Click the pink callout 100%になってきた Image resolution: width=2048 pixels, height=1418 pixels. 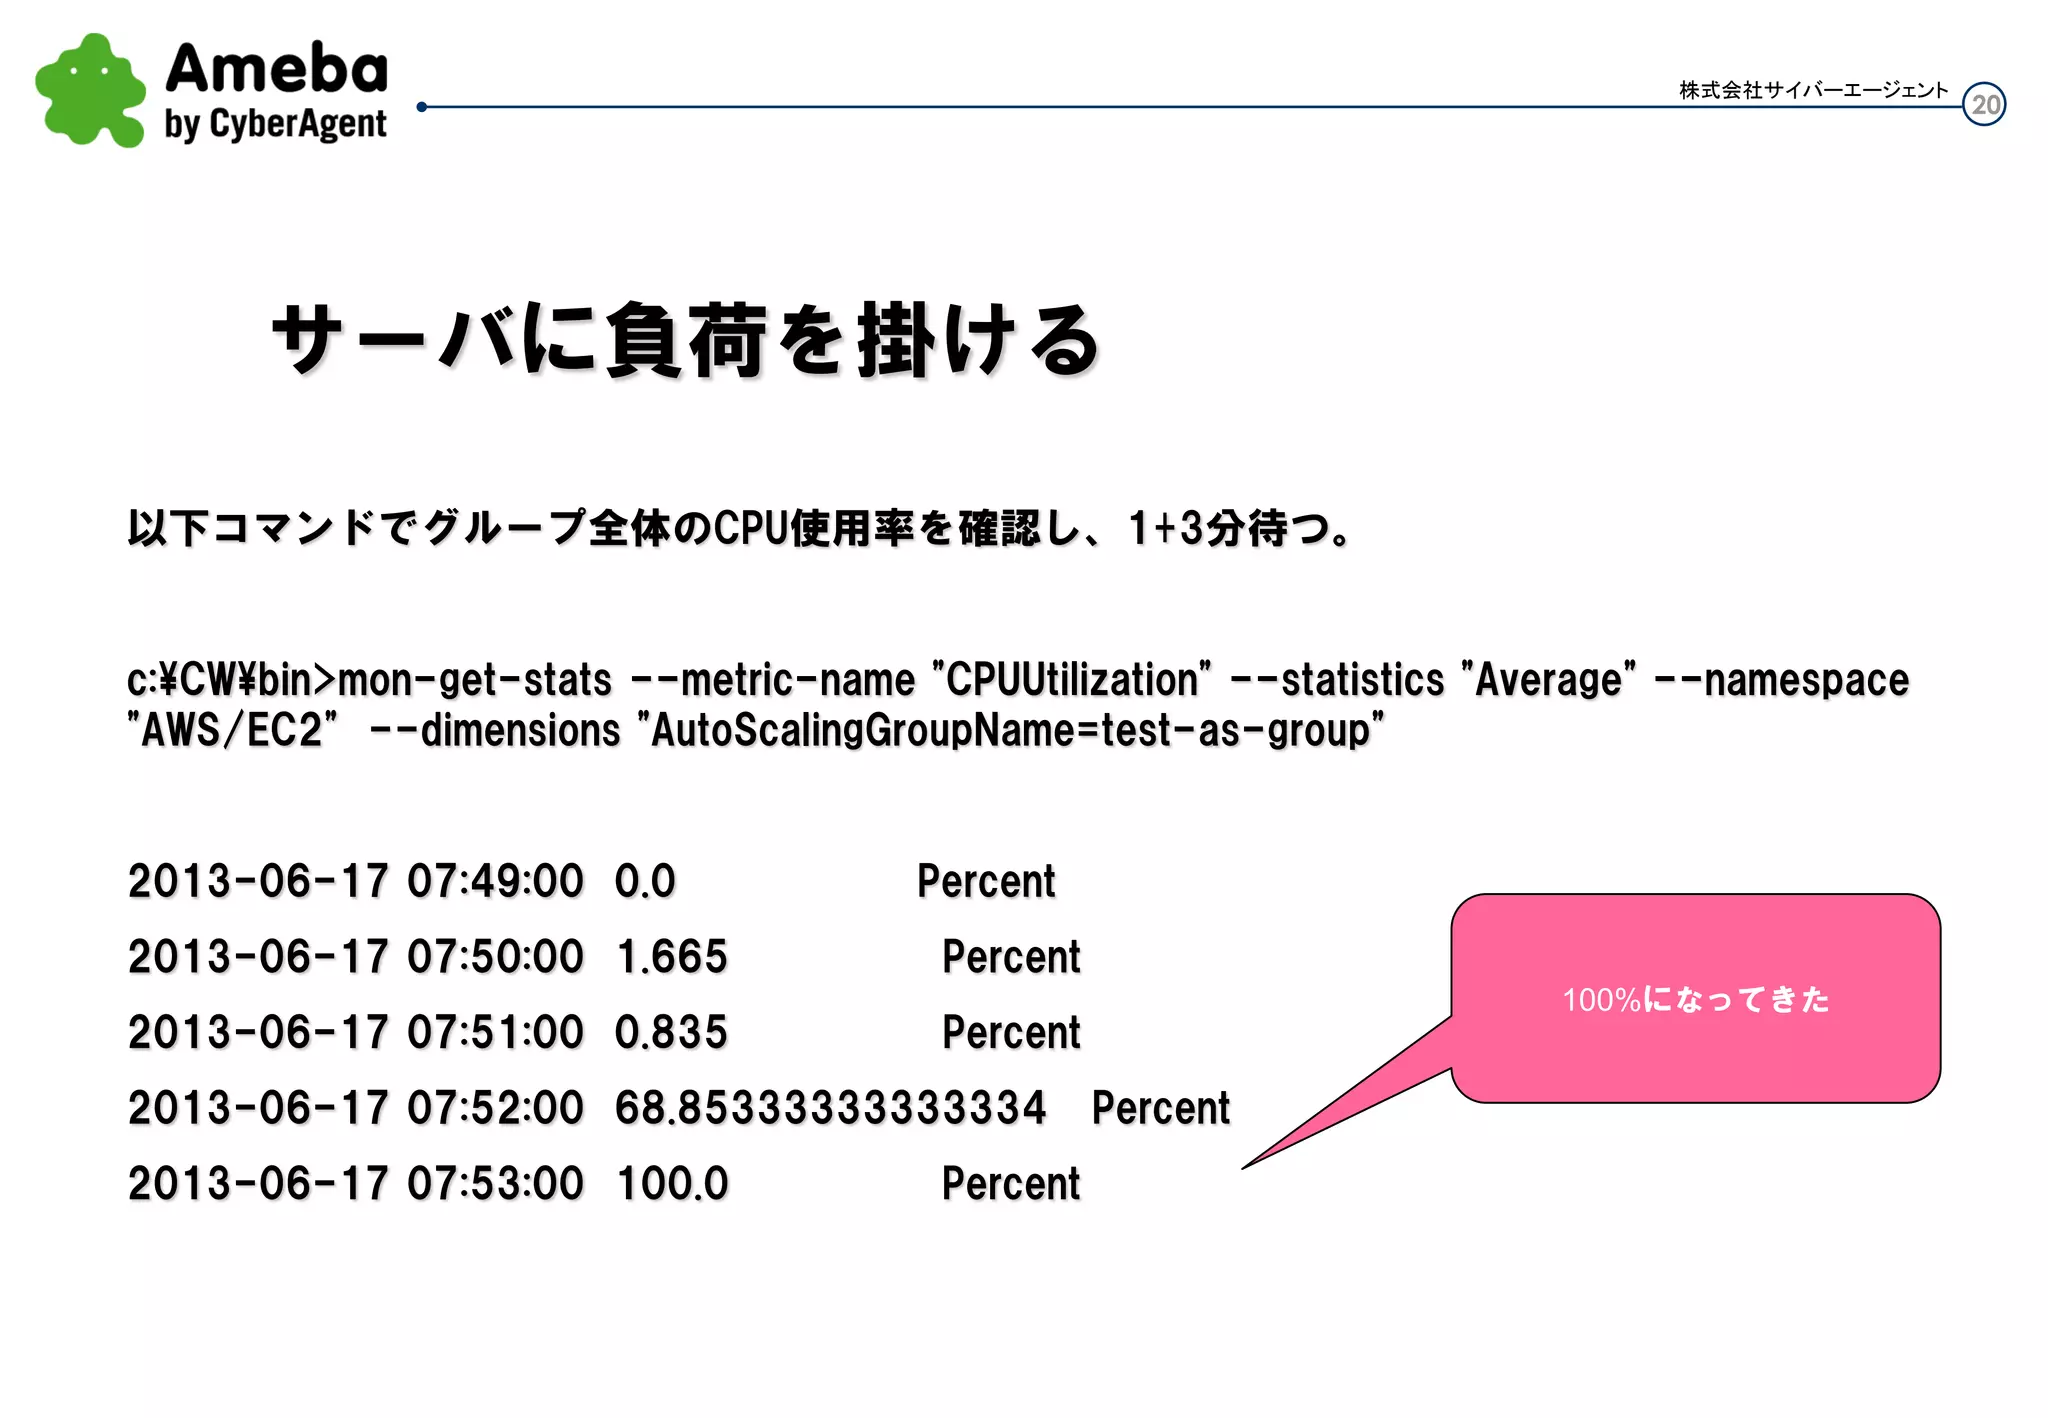pyautogui.click(x=1696, y=999)
